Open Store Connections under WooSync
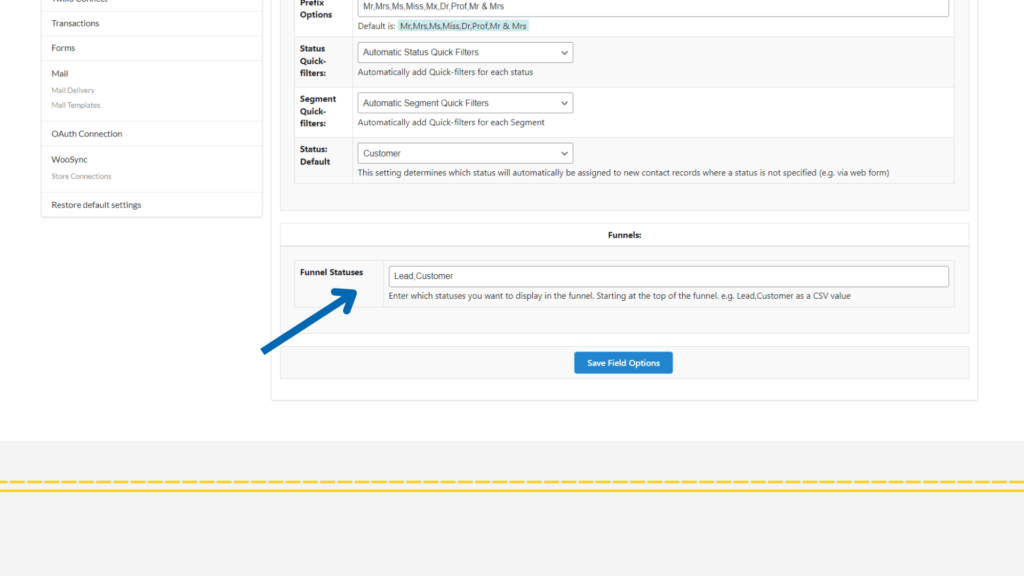 coord(81,176)
